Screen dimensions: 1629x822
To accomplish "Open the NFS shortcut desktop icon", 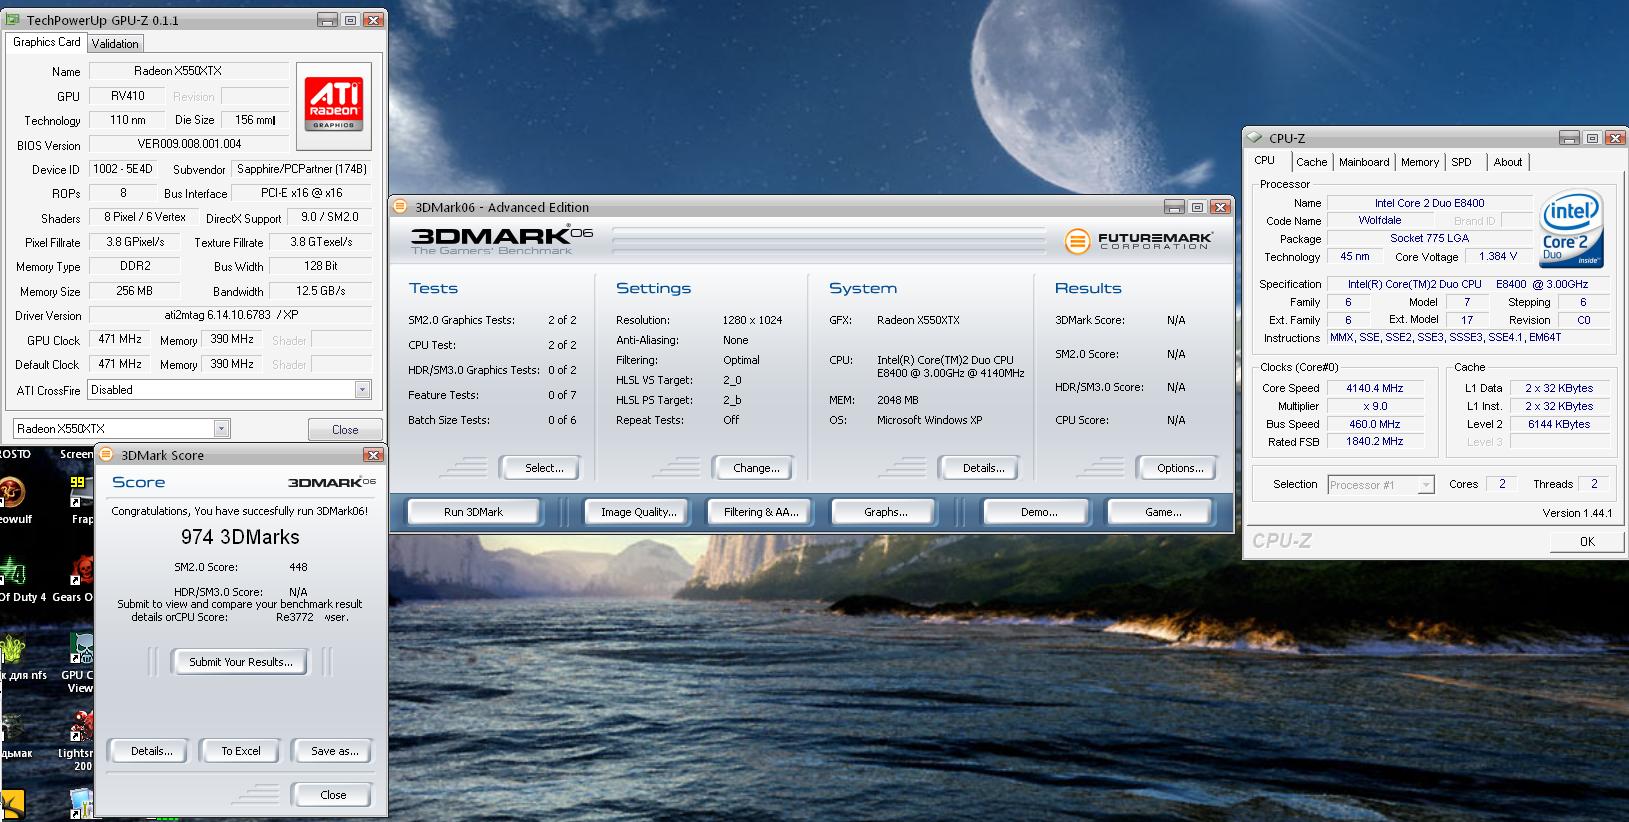I will click(20, 655).
